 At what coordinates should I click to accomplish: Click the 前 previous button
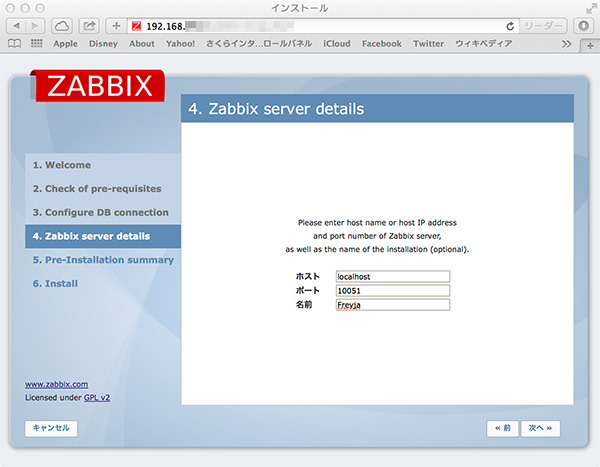coord(502,428)
